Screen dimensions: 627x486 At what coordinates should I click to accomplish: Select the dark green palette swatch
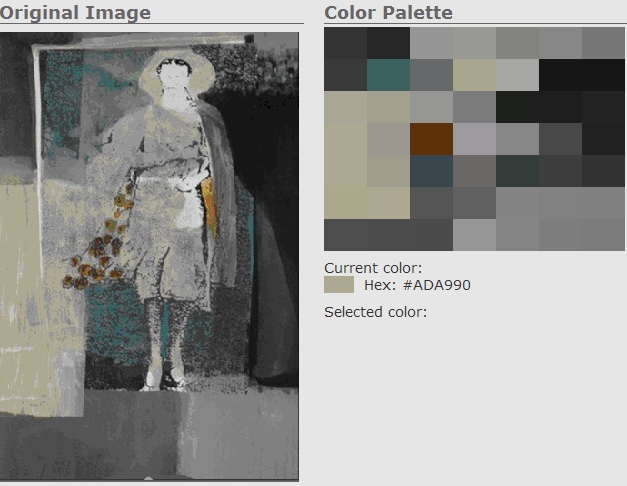[517, 171]
